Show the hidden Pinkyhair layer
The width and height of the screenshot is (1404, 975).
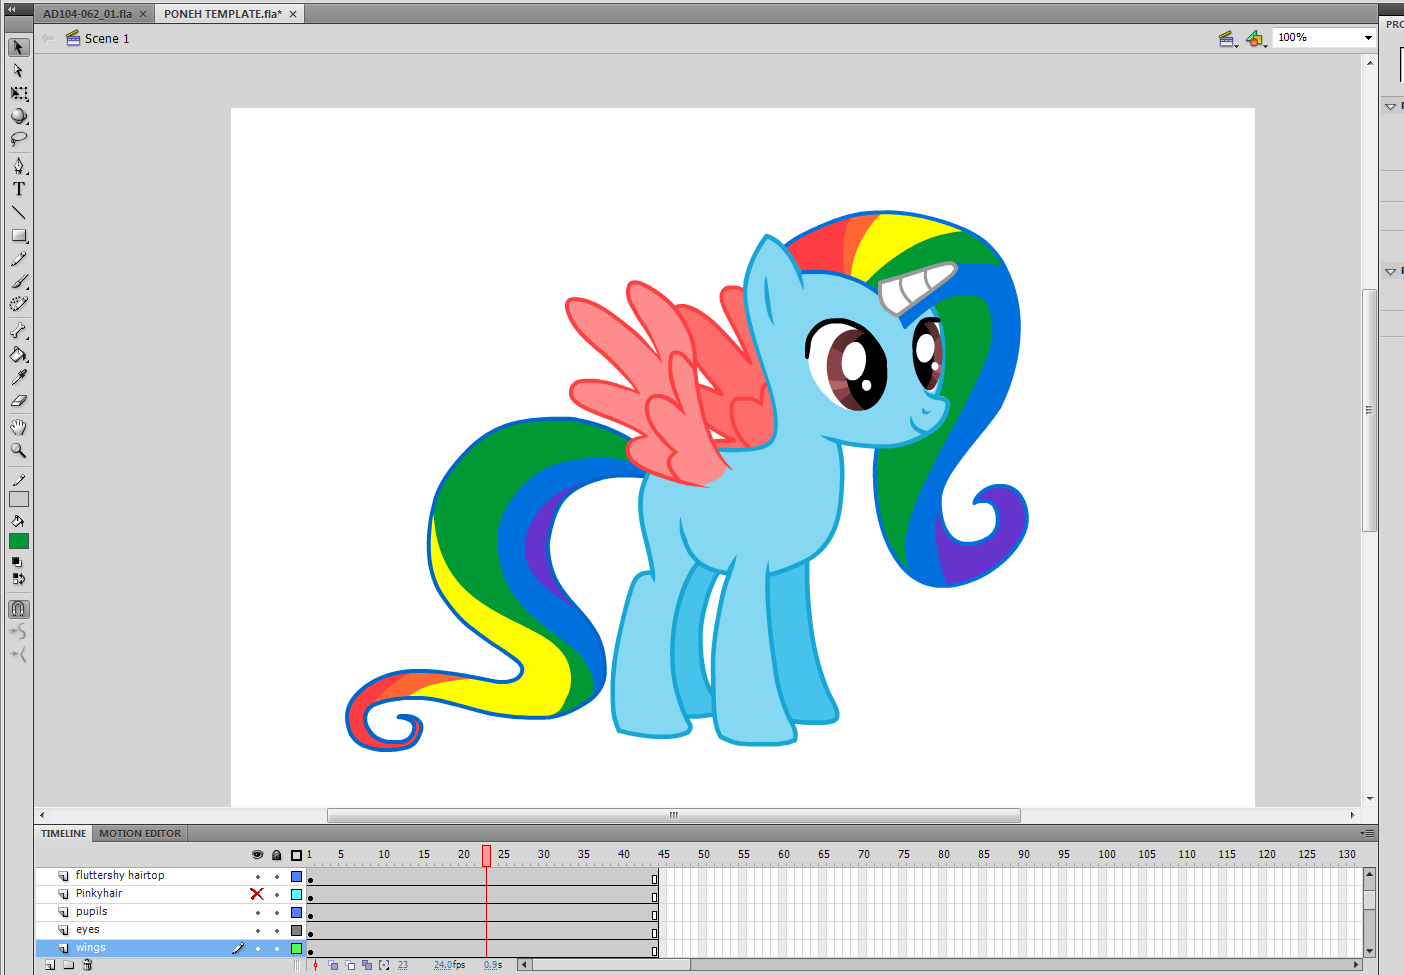pyautogui.click(x=257, y=894)
